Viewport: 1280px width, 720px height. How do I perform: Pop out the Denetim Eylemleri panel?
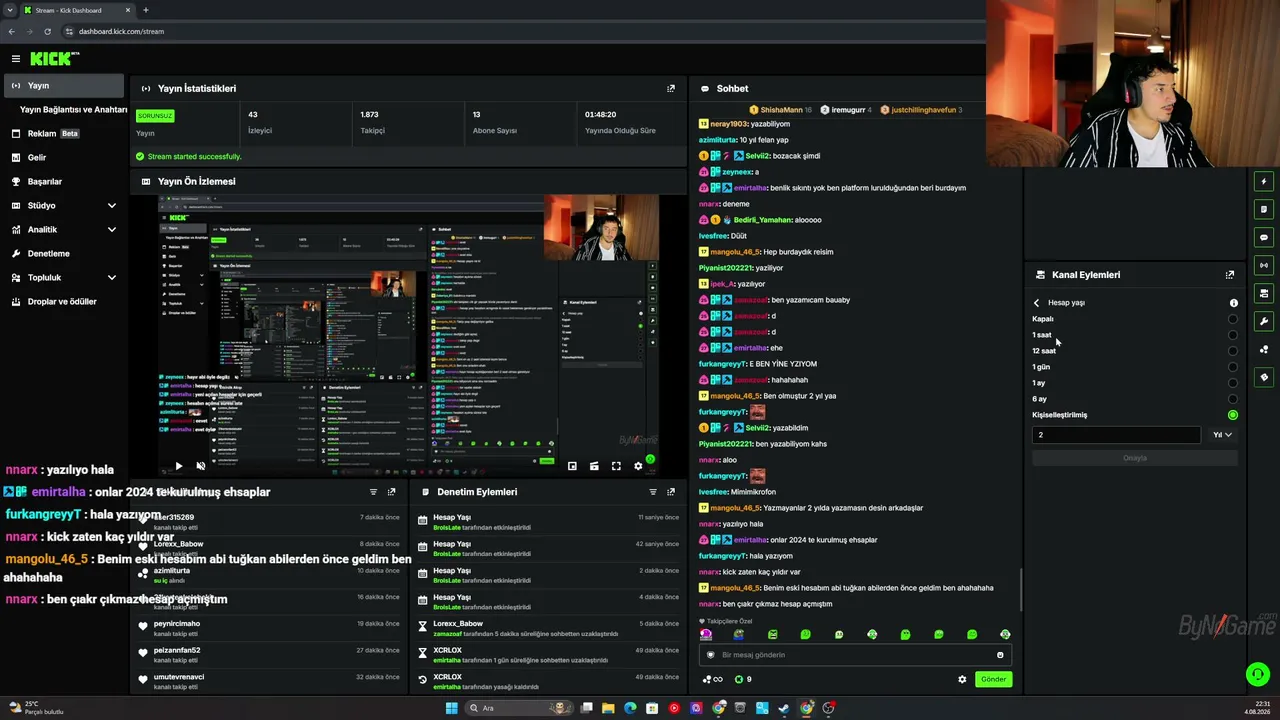point(671,492)
